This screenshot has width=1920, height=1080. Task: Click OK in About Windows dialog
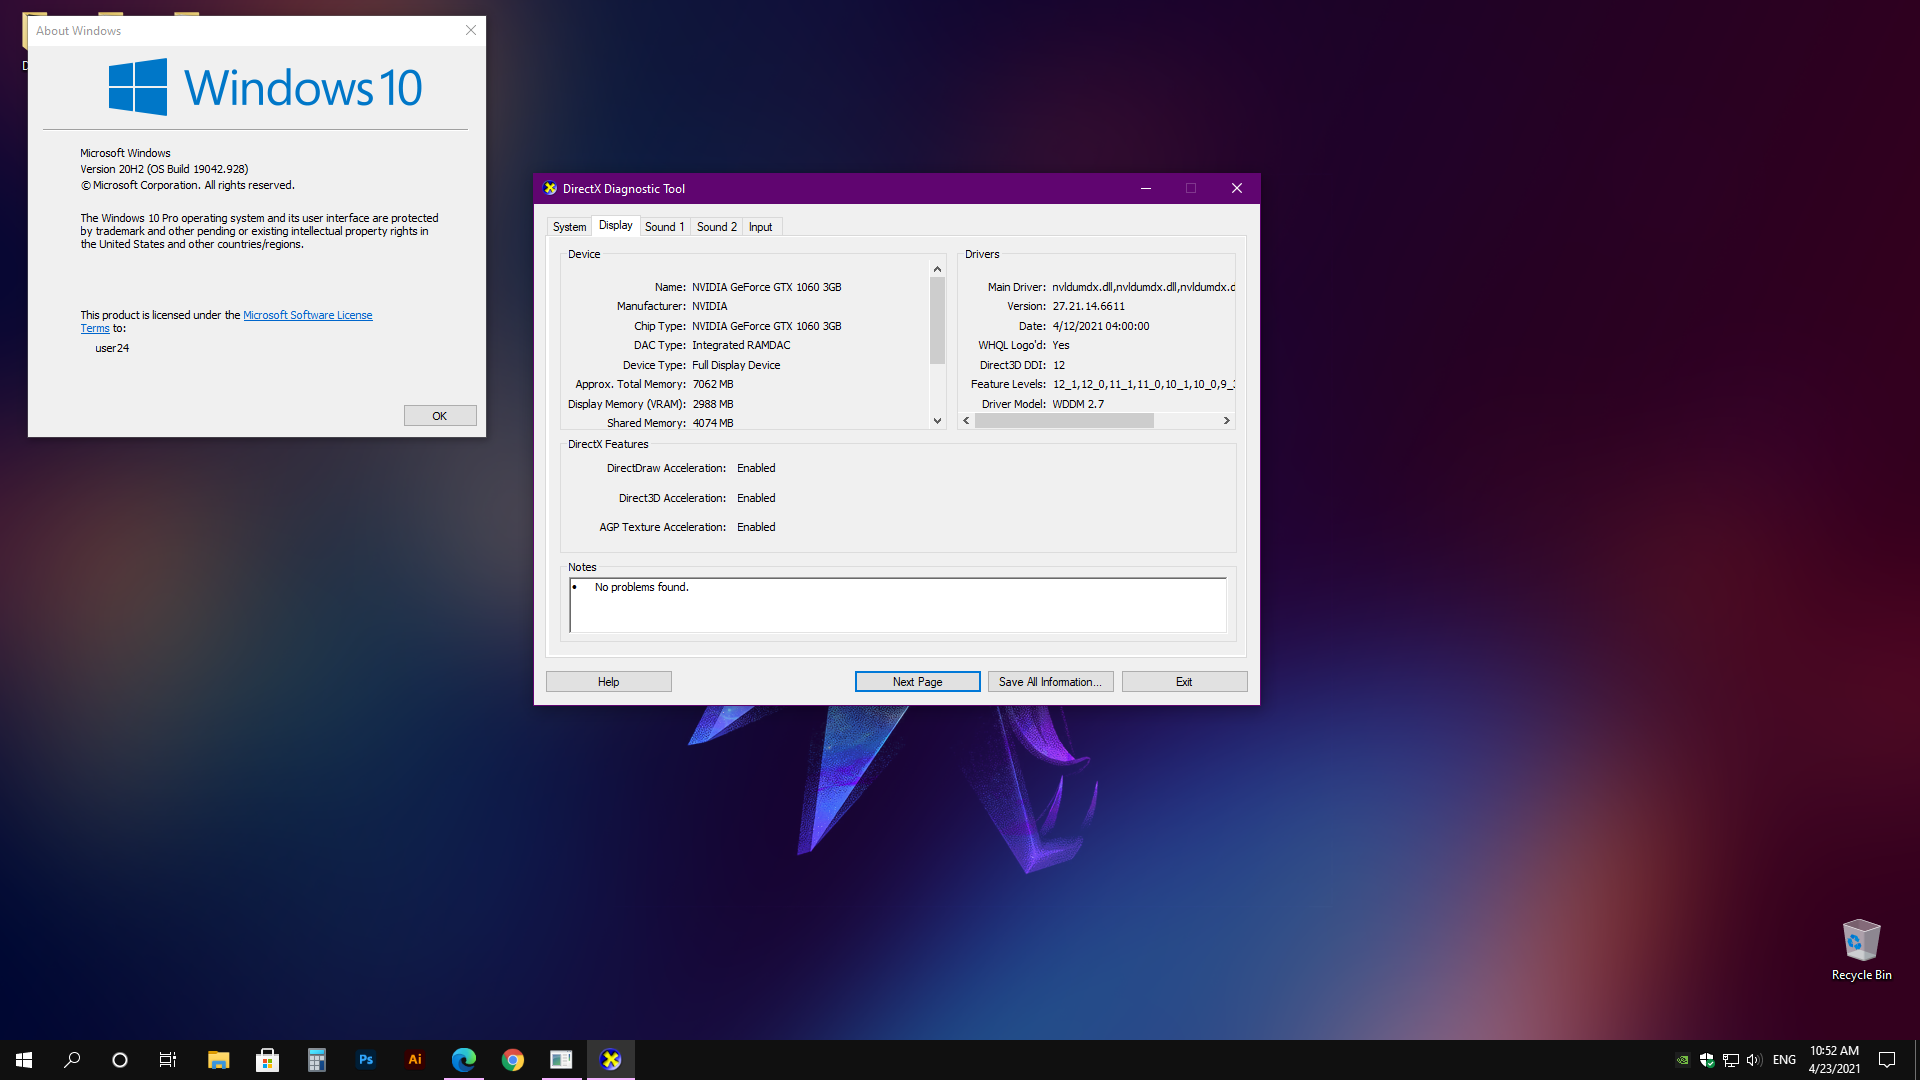pos(440,416)
